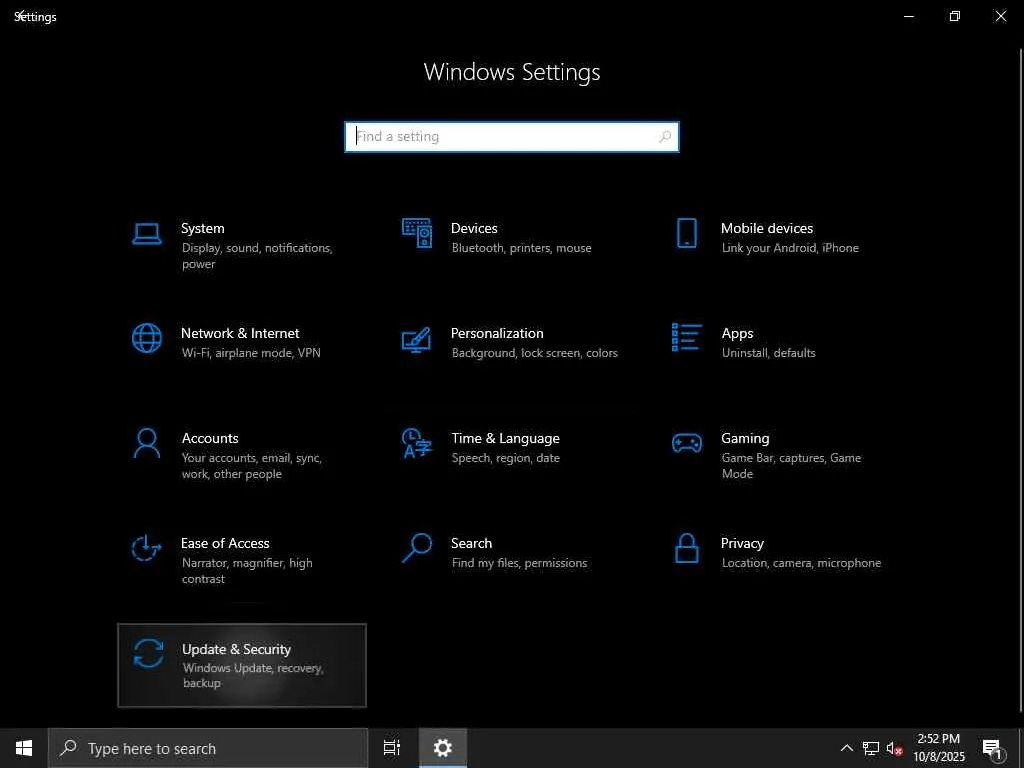Click the Mobile devices heading

(767, 228)
